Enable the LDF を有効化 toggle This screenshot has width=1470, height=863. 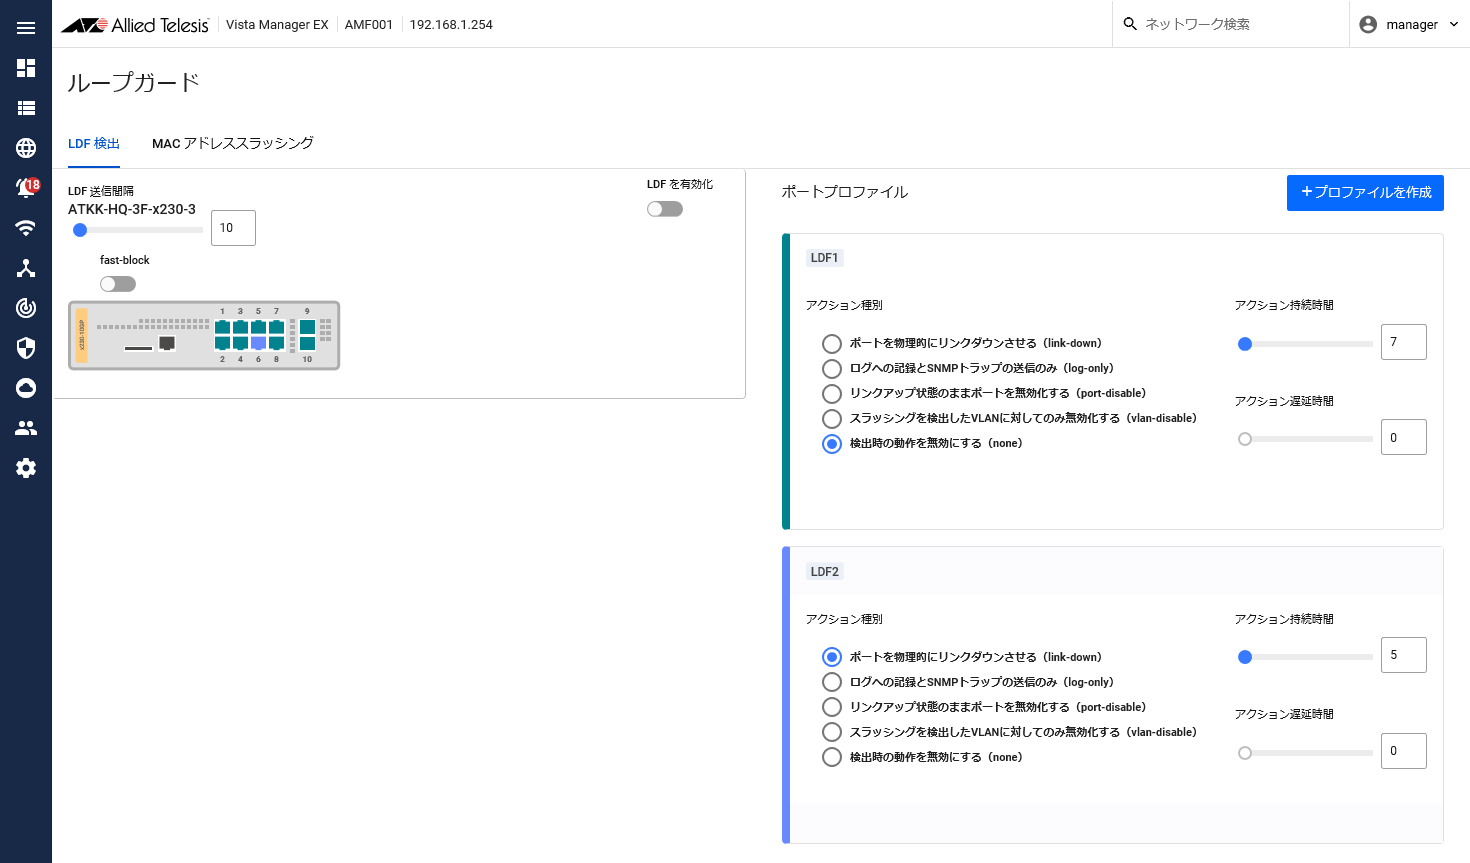click(x=665, y=209)
